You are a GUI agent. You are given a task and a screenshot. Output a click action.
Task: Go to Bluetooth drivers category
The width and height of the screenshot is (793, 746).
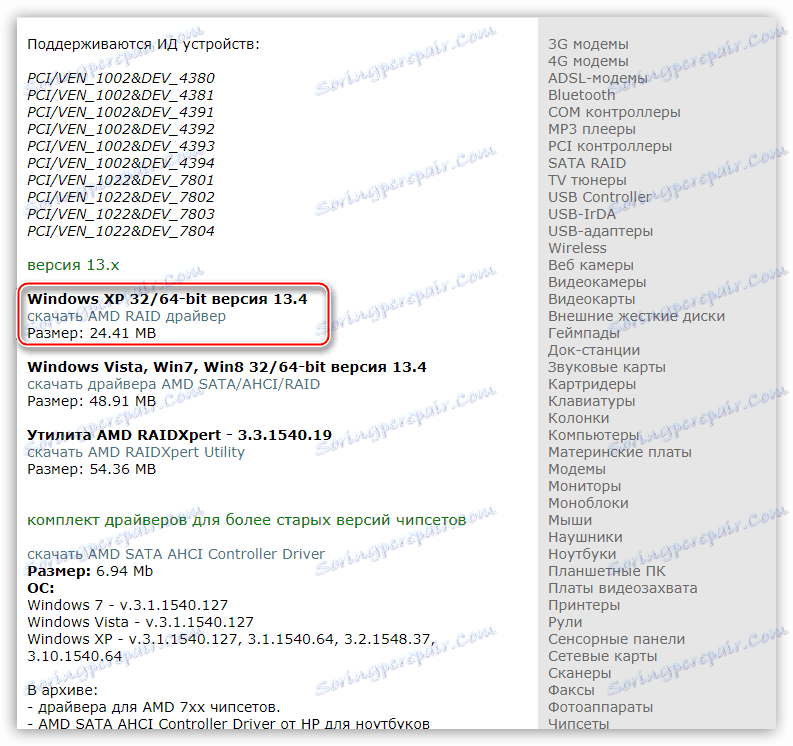click(x=582, y=95)
